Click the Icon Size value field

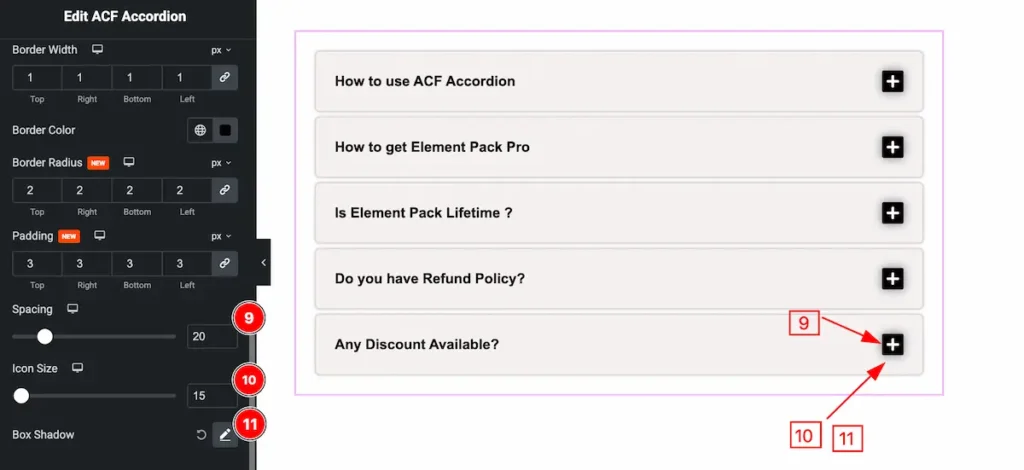coord(211,396)
